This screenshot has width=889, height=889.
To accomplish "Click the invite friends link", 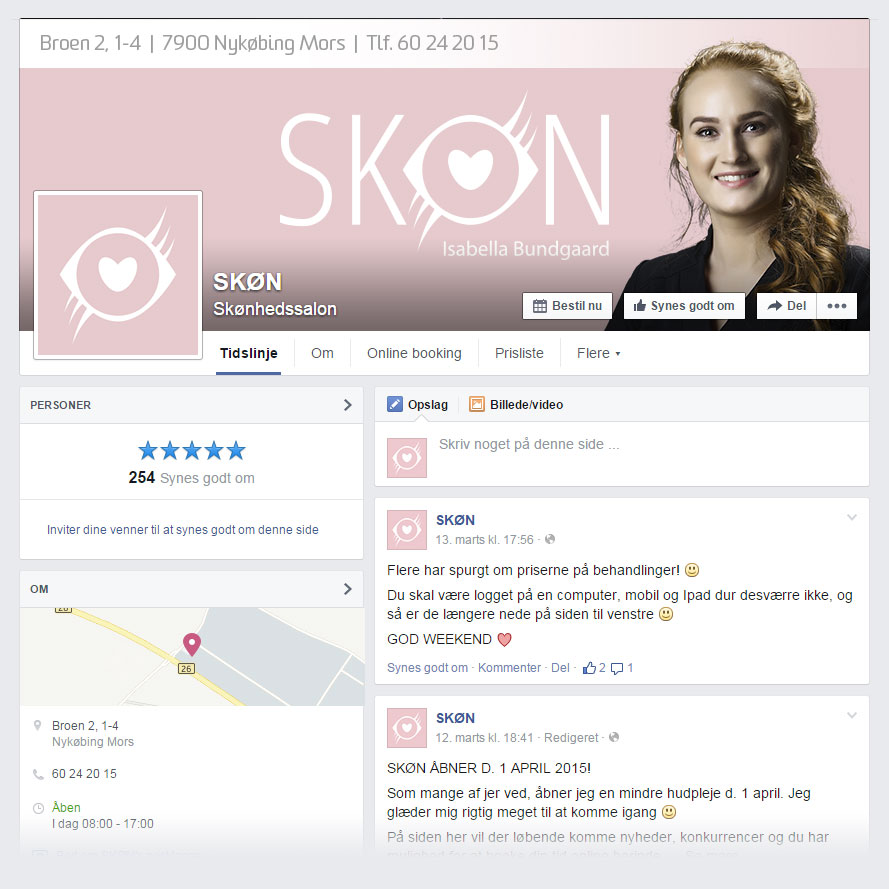I will point(183,530).
